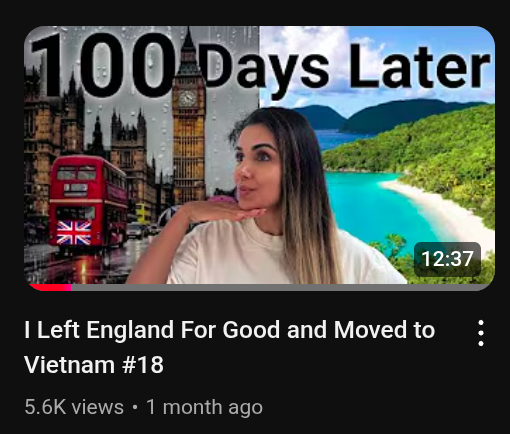Click the "1 month ago" upload date
This screenshot has width=510, height=434.
(204, 407)
